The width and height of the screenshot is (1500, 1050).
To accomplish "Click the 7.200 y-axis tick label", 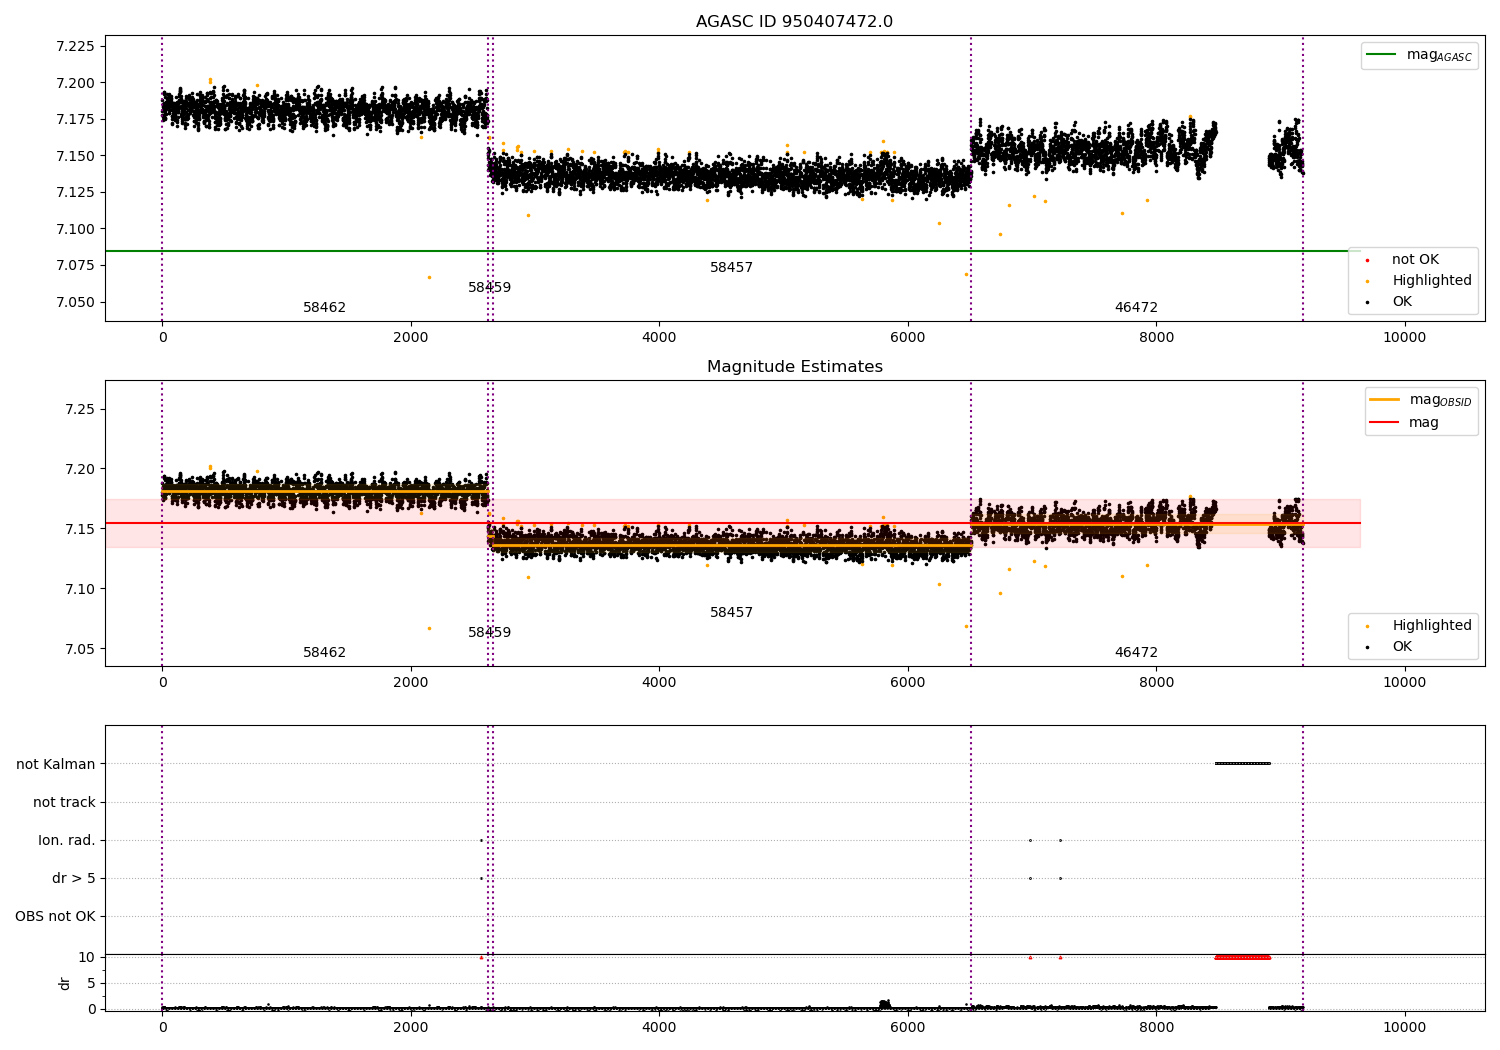I will pos(75,83).
